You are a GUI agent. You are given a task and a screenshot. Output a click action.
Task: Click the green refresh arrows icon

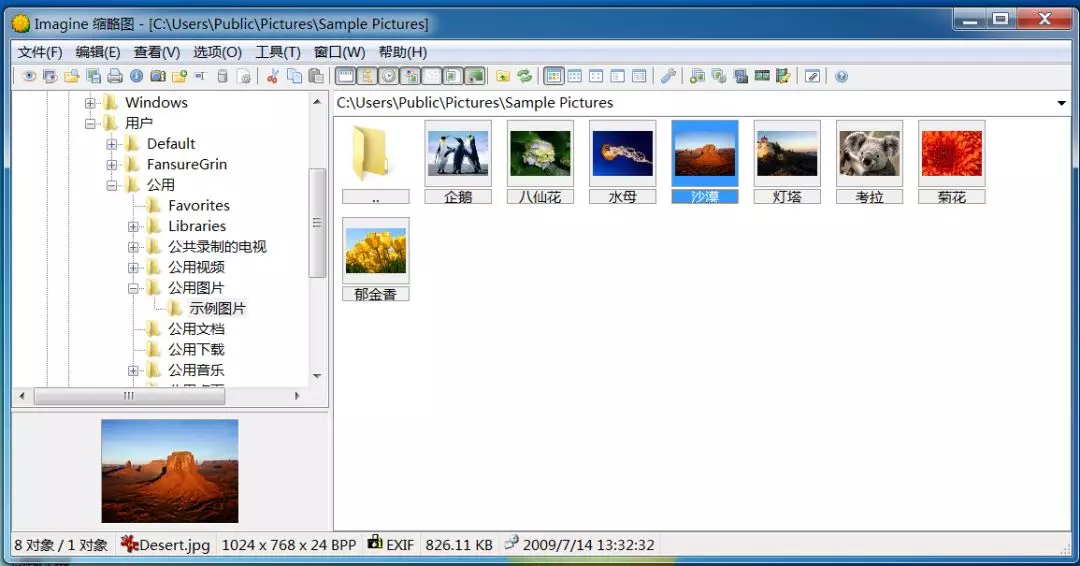click(x=525, y=76)
